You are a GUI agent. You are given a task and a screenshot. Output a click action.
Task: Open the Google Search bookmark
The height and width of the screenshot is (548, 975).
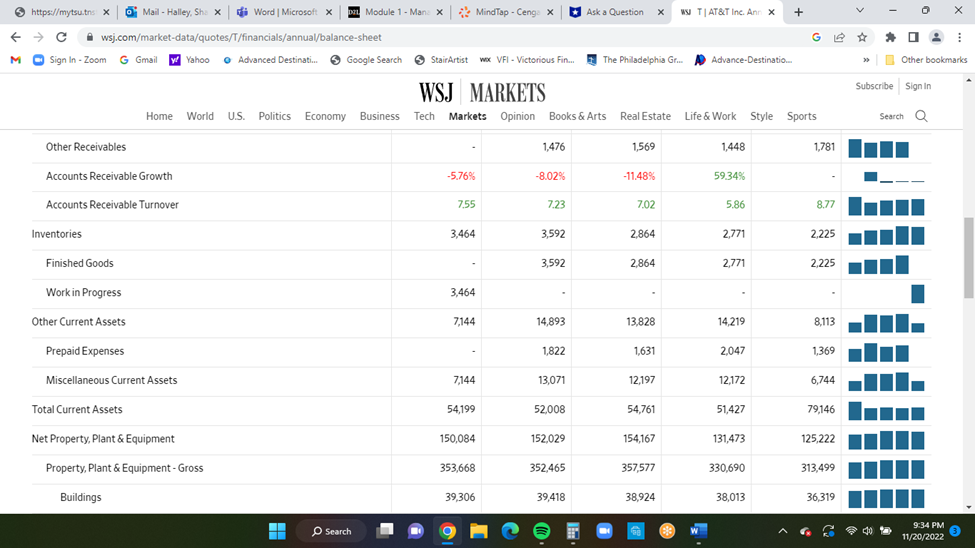(366, 60)
